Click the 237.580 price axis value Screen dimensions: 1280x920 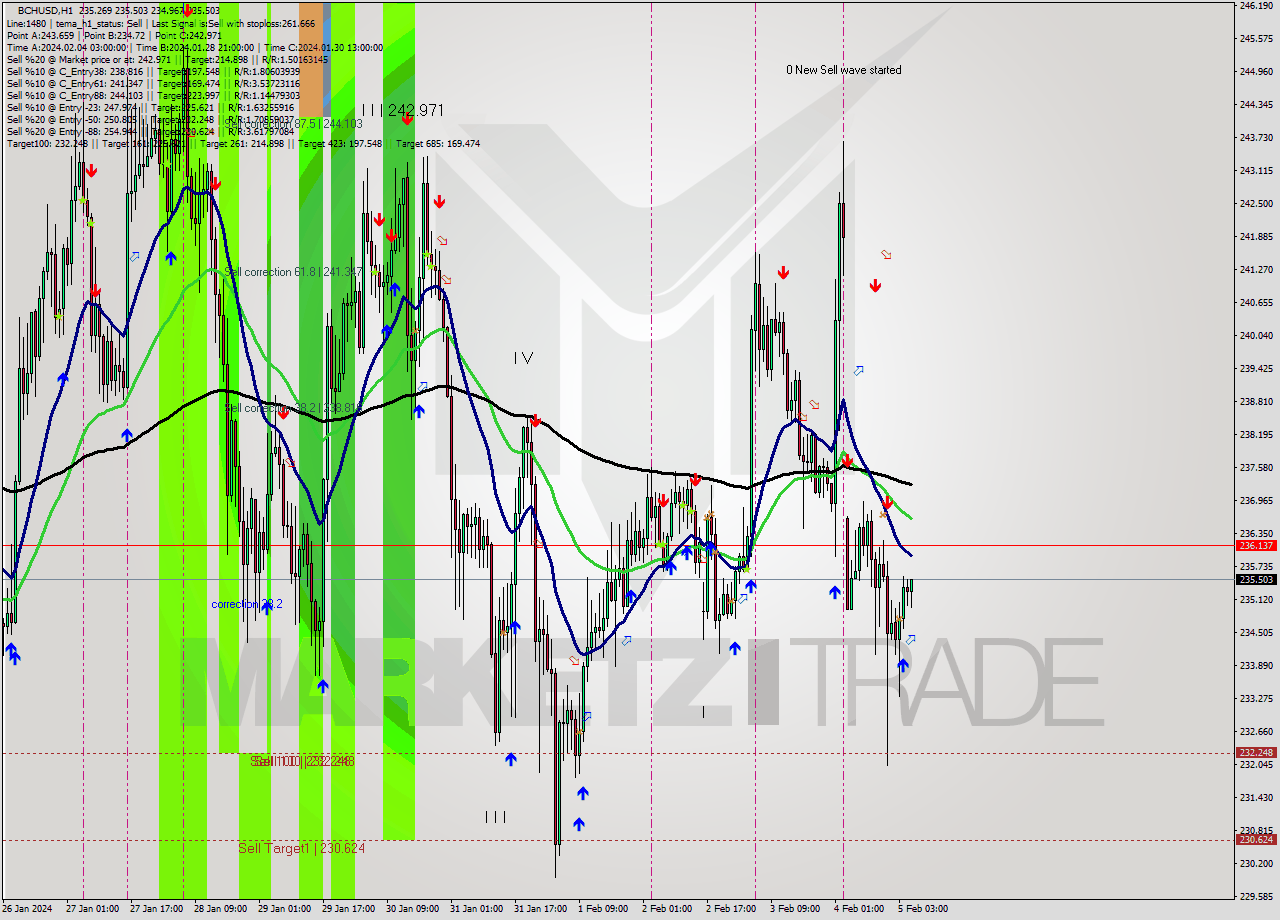tap(1255, 467)
